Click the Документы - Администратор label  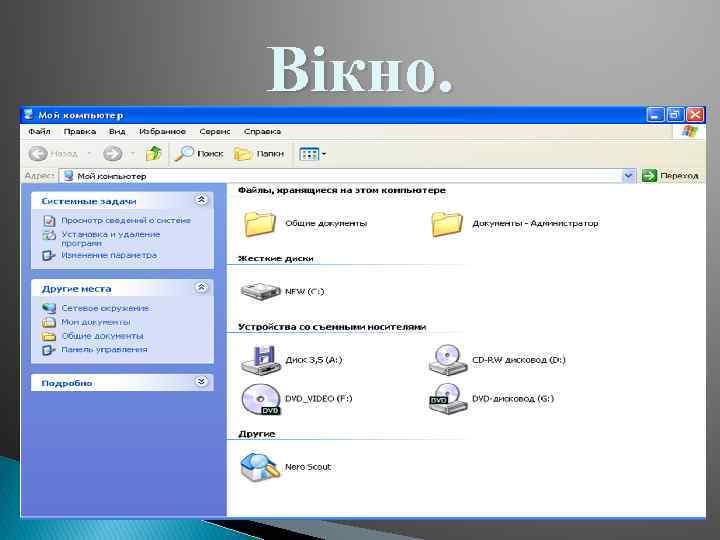tap(535, 224)
